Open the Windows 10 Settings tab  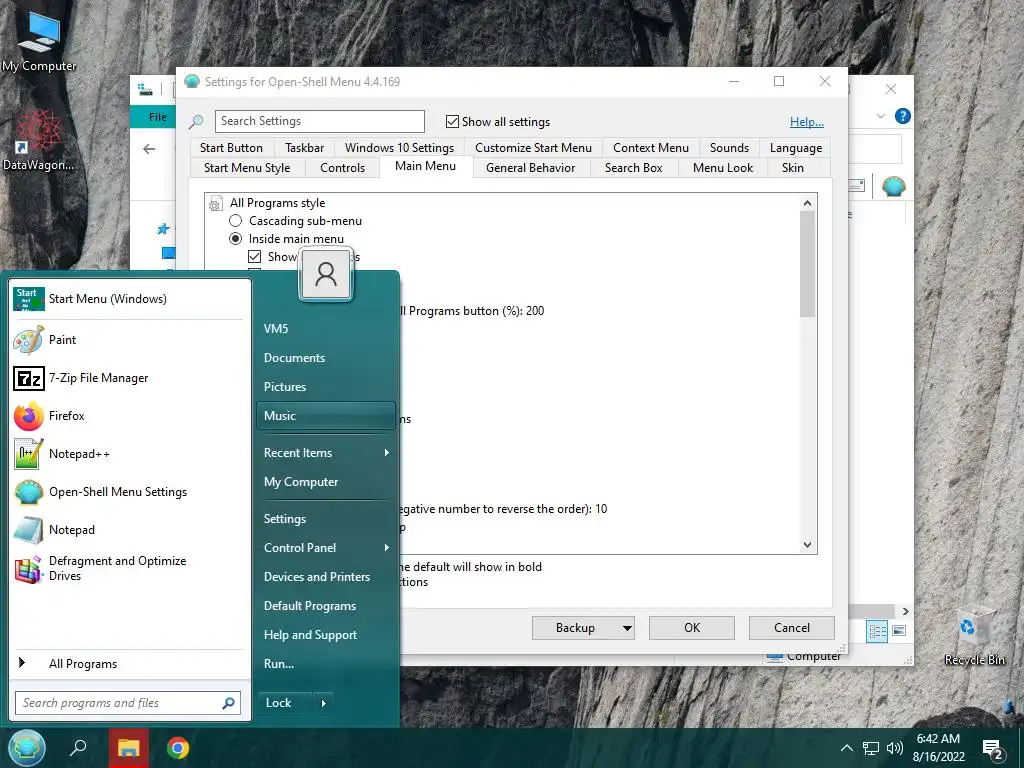(400, 148)
